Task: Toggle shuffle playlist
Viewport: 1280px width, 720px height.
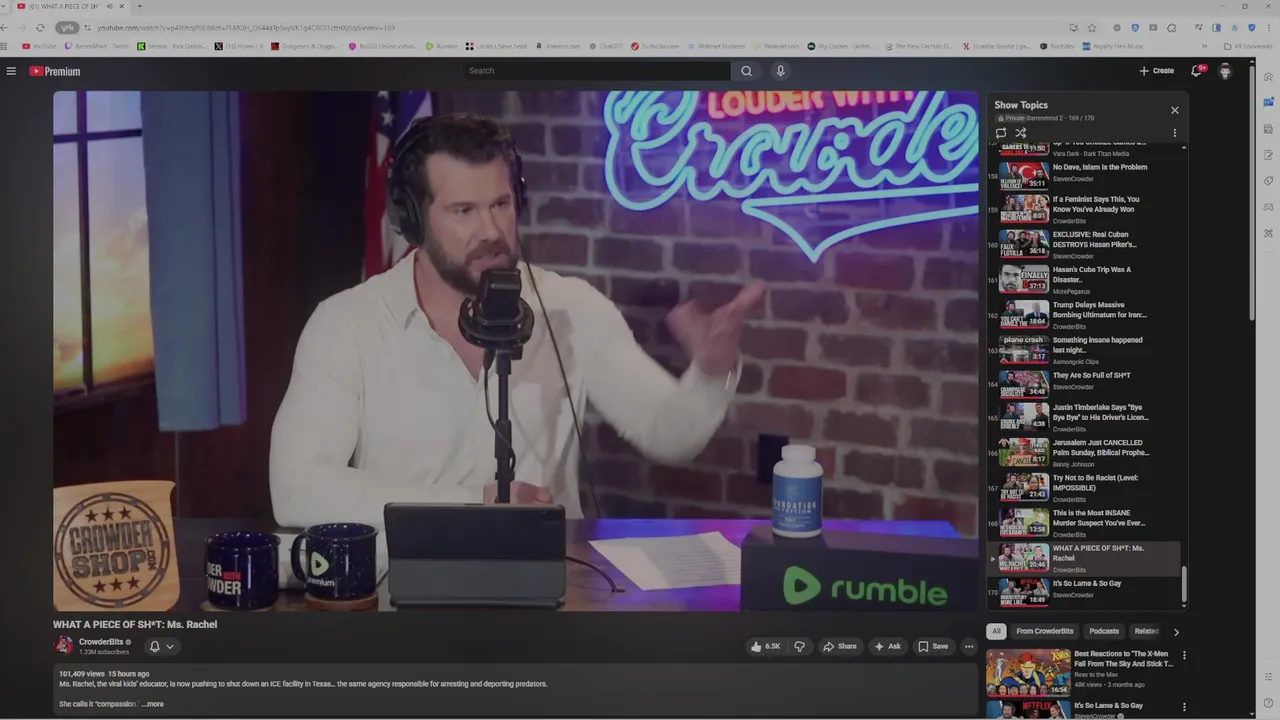Action: [1021, 132]
